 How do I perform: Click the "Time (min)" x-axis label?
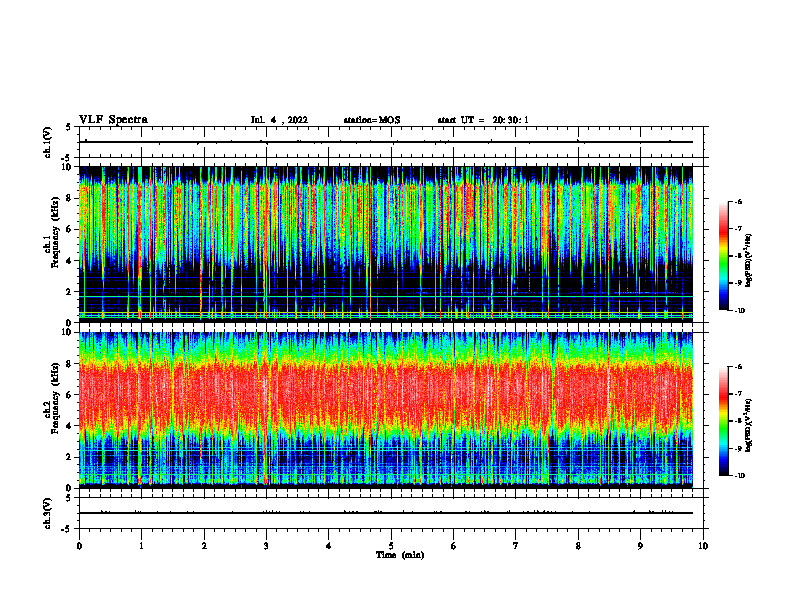pyautogui.click(x=400, y=555)
